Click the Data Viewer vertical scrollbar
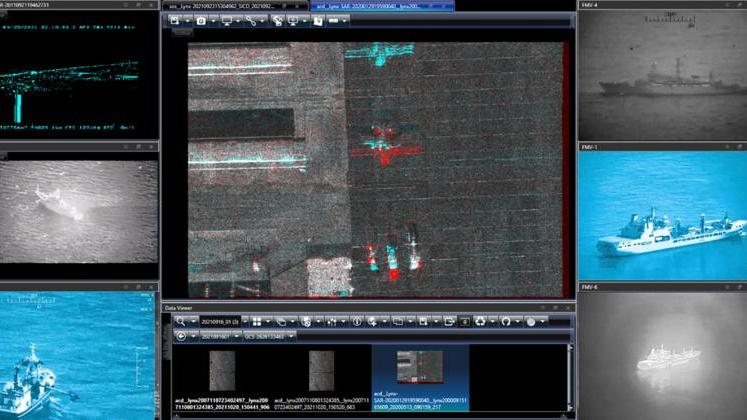 570,377
